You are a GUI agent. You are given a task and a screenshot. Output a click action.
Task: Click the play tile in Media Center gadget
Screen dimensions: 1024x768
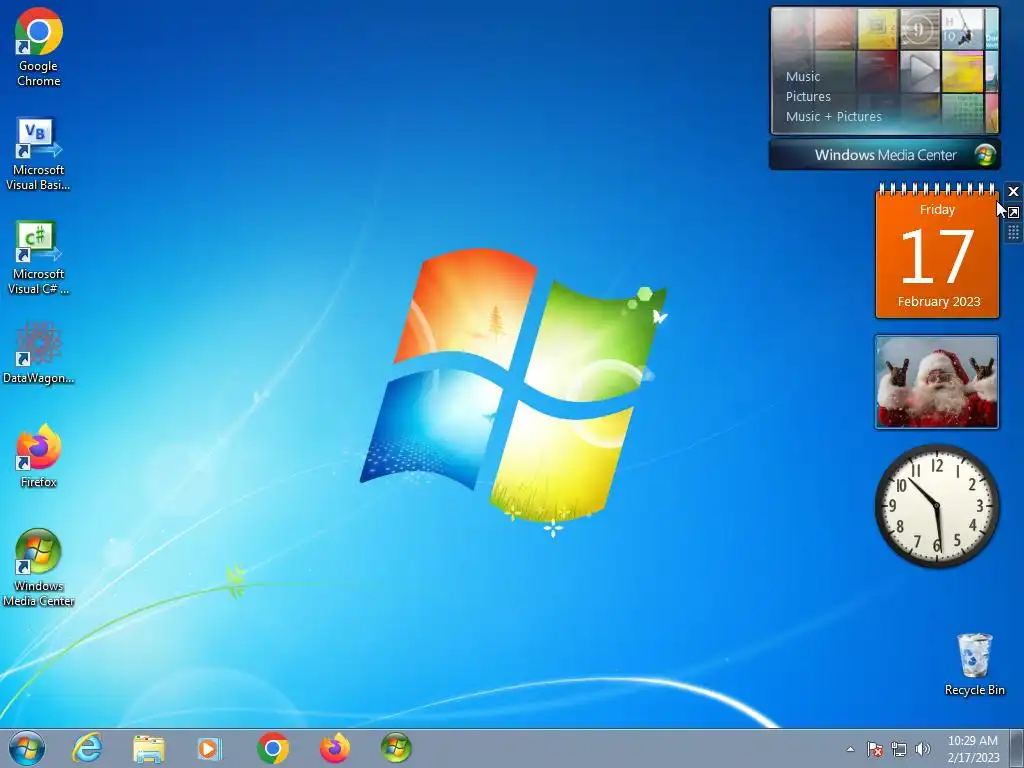[920, 71]
